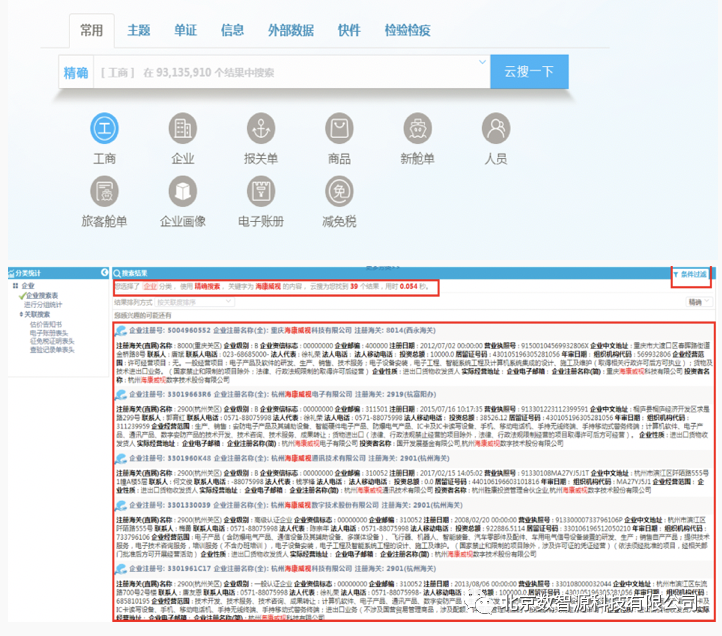Open the search box dropdown chevron
Viewport: 722px width, 636px height.
(x=482, y=62)
